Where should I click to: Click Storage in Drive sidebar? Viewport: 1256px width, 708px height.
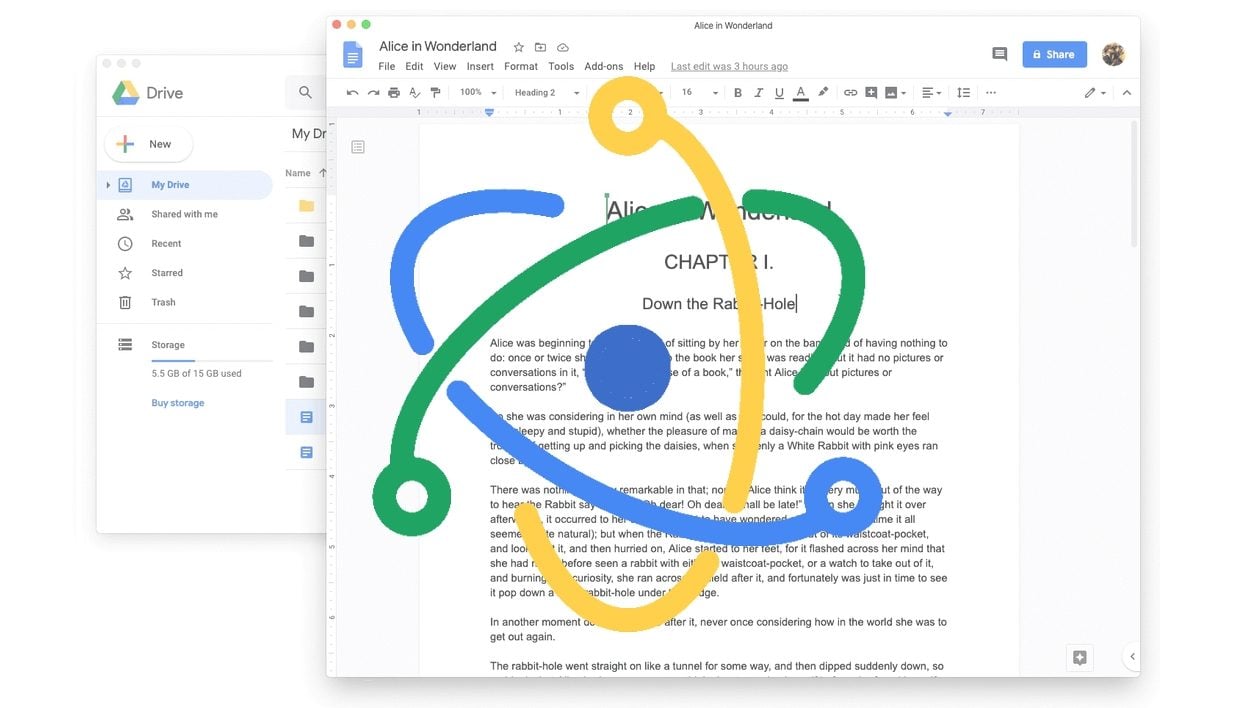click(x=168, y=345)
